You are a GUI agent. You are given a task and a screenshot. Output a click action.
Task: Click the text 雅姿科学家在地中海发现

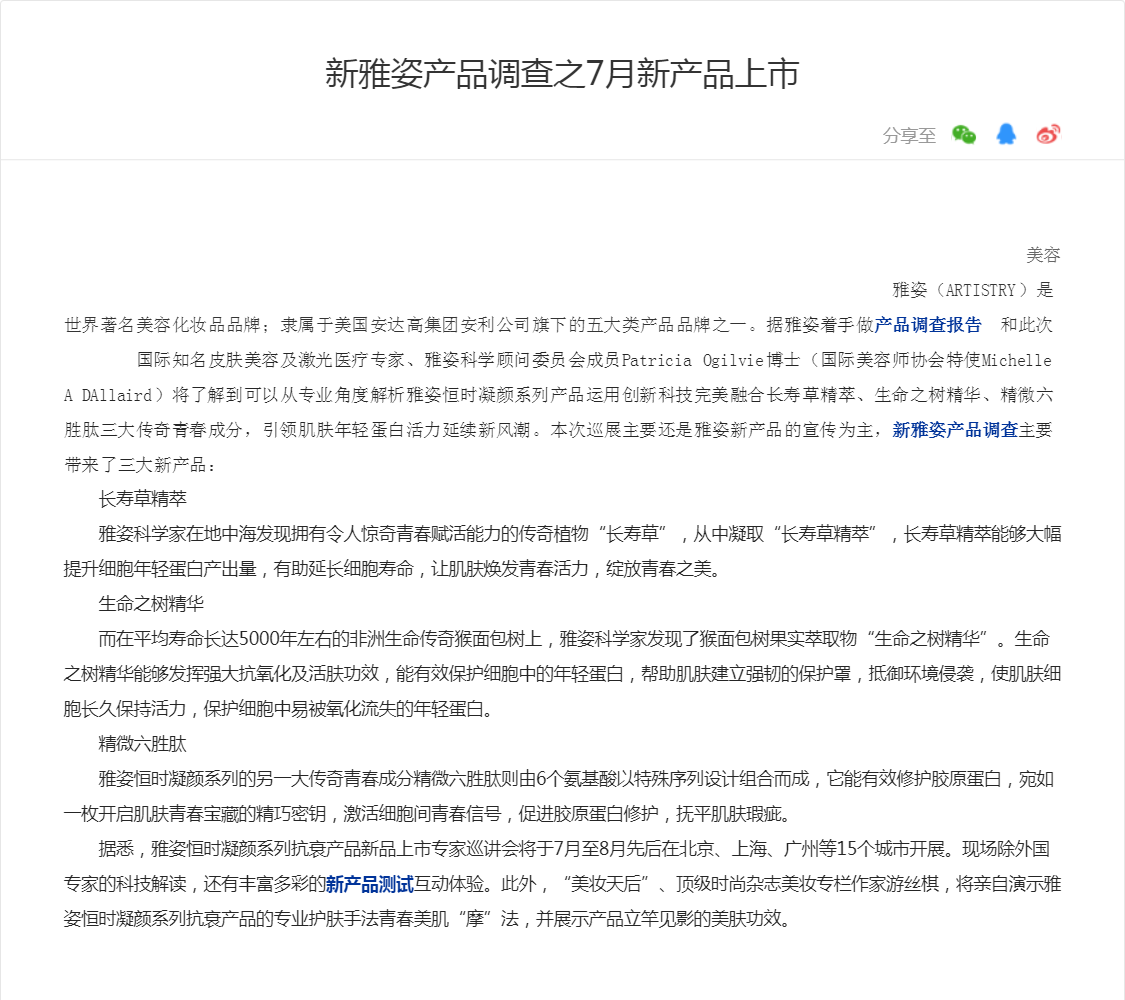194,534
